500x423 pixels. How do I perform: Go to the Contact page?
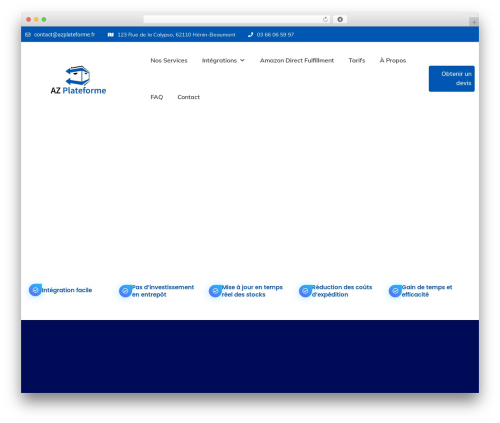tap(188, 97)
